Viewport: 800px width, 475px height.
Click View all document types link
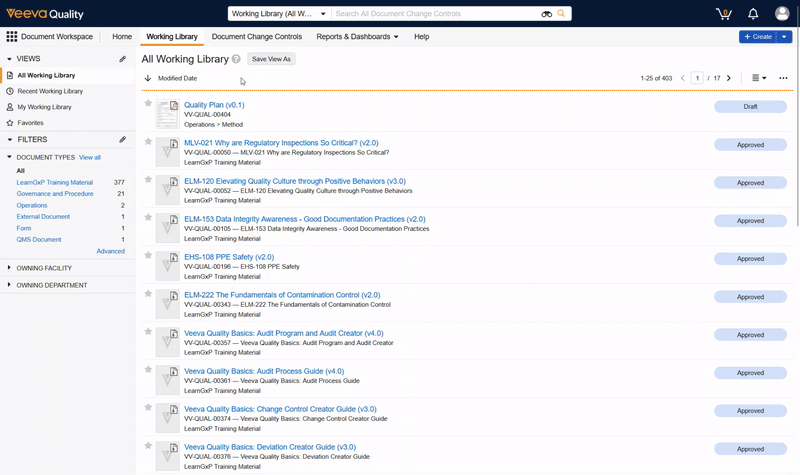90,157
